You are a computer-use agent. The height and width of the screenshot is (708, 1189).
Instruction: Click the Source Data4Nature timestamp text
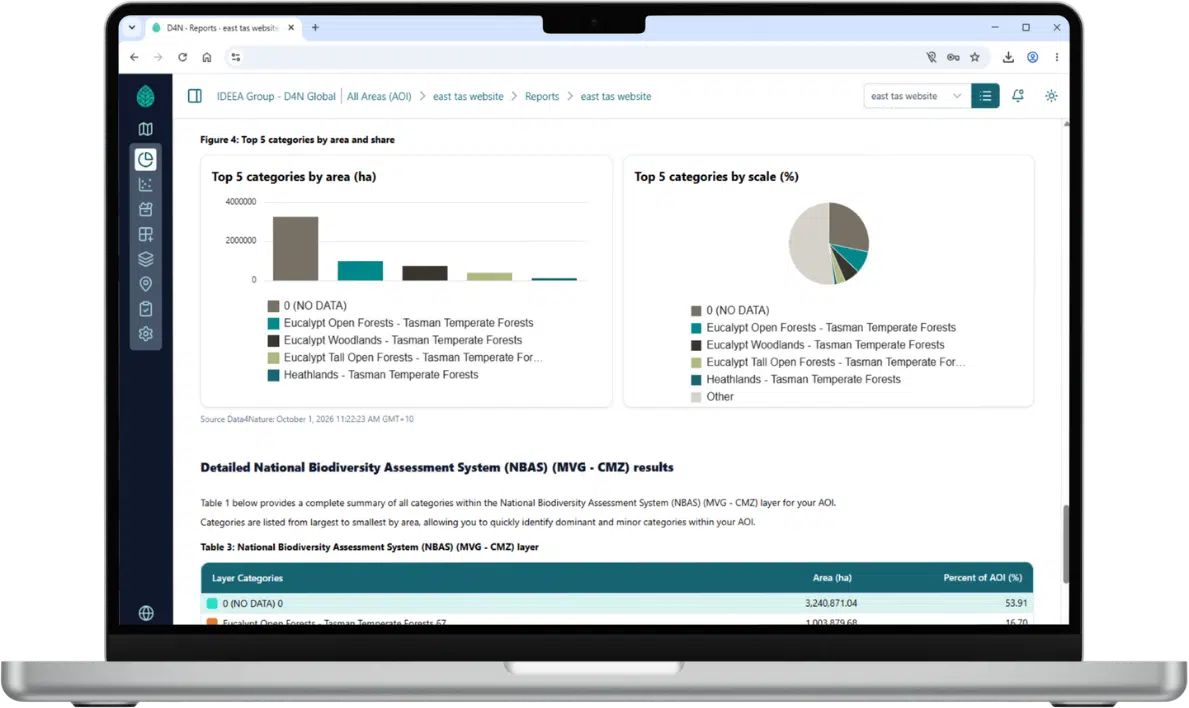point(307,419)
